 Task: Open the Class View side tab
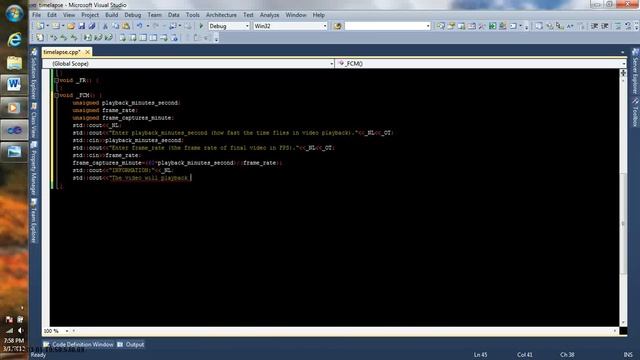tap(34, 120)
